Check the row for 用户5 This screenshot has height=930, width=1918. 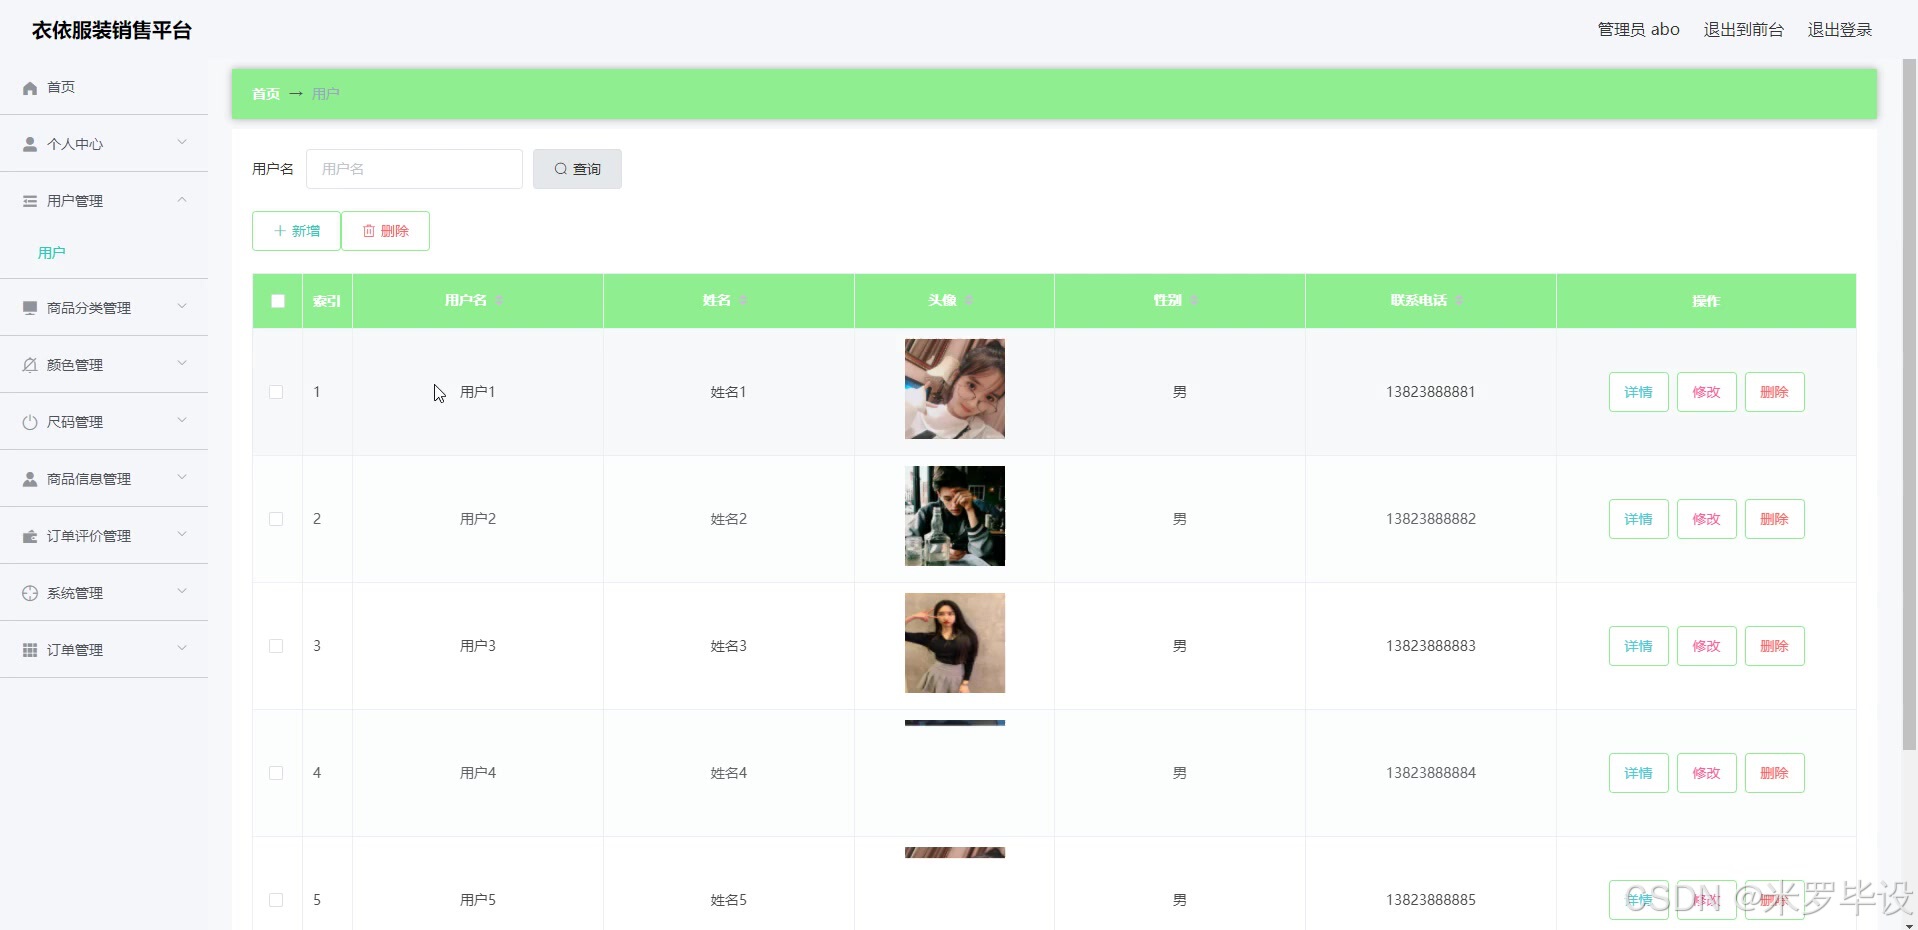click(276, 900)
